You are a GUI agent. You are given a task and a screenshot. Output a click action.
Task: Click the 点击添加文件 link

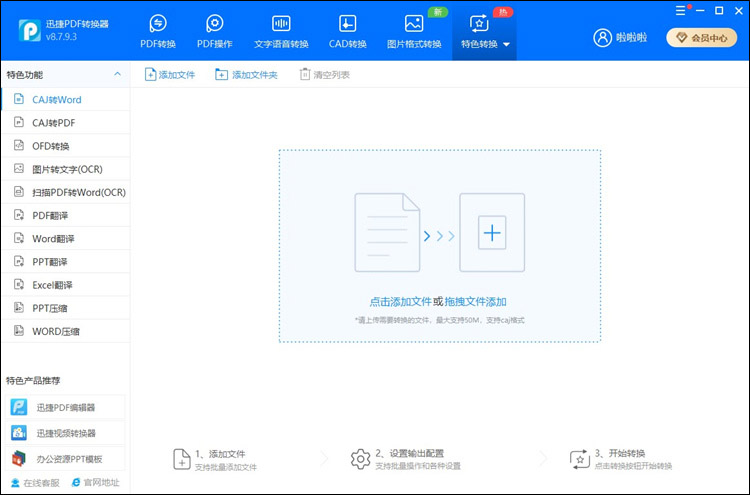400,302
